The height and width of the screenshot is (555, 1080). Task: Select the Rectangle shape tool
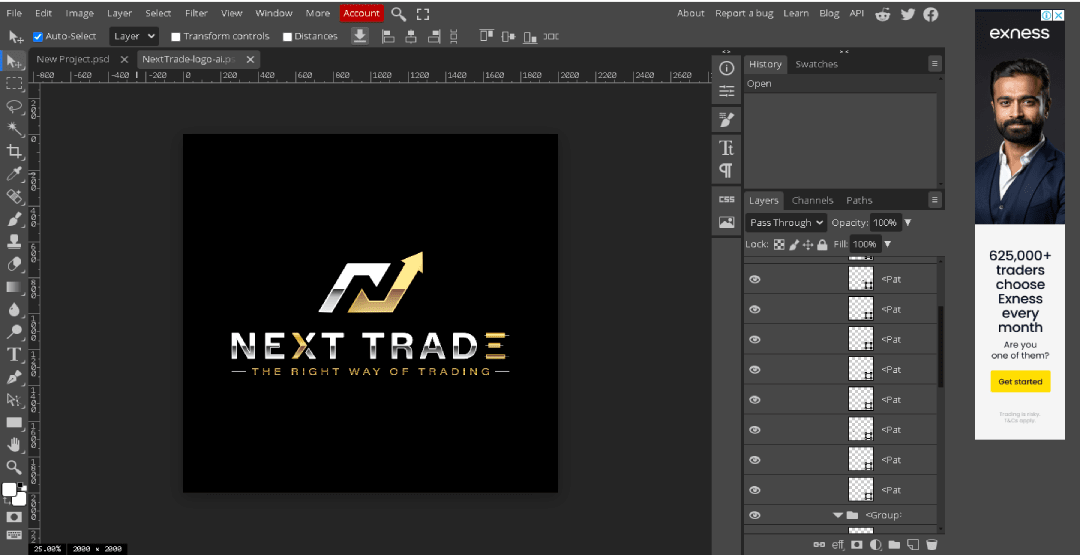click(14, 423)
